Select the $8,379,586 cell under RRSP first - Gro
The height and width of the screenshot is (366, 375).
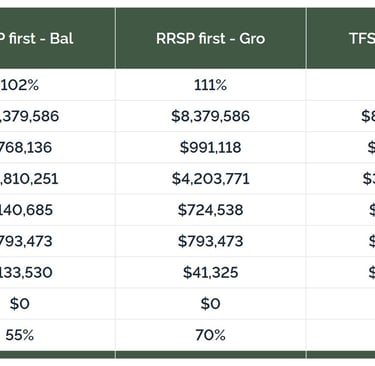click(210, 116)
